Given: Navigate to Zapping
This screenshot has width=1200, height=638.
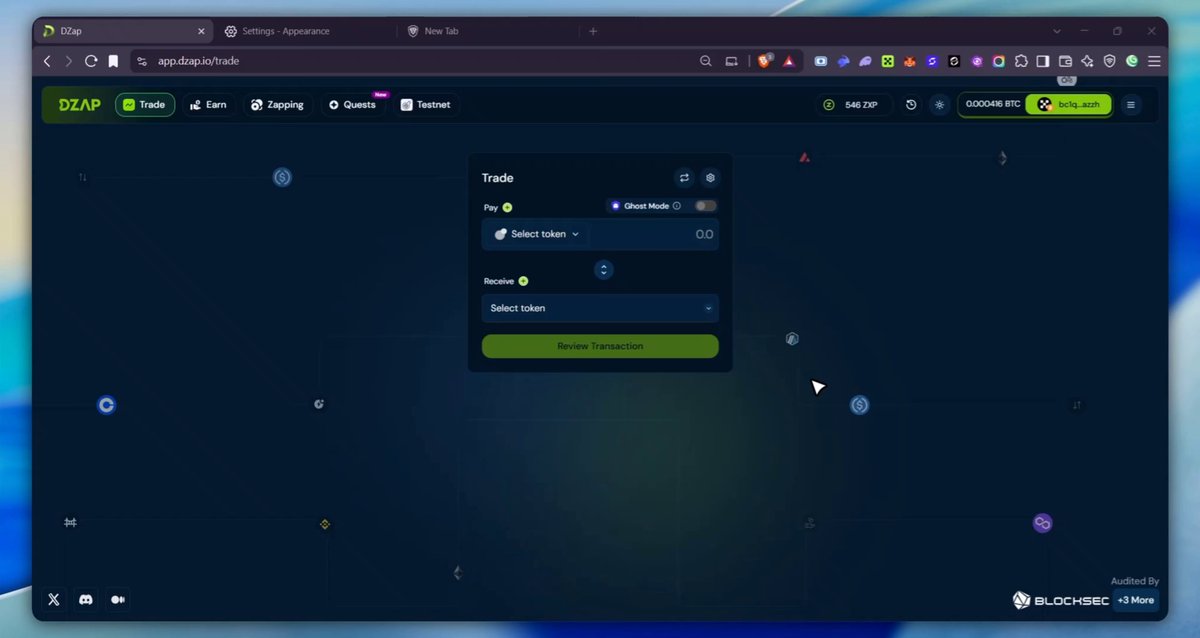Looking at the screenshot, I should pos(278,105).
